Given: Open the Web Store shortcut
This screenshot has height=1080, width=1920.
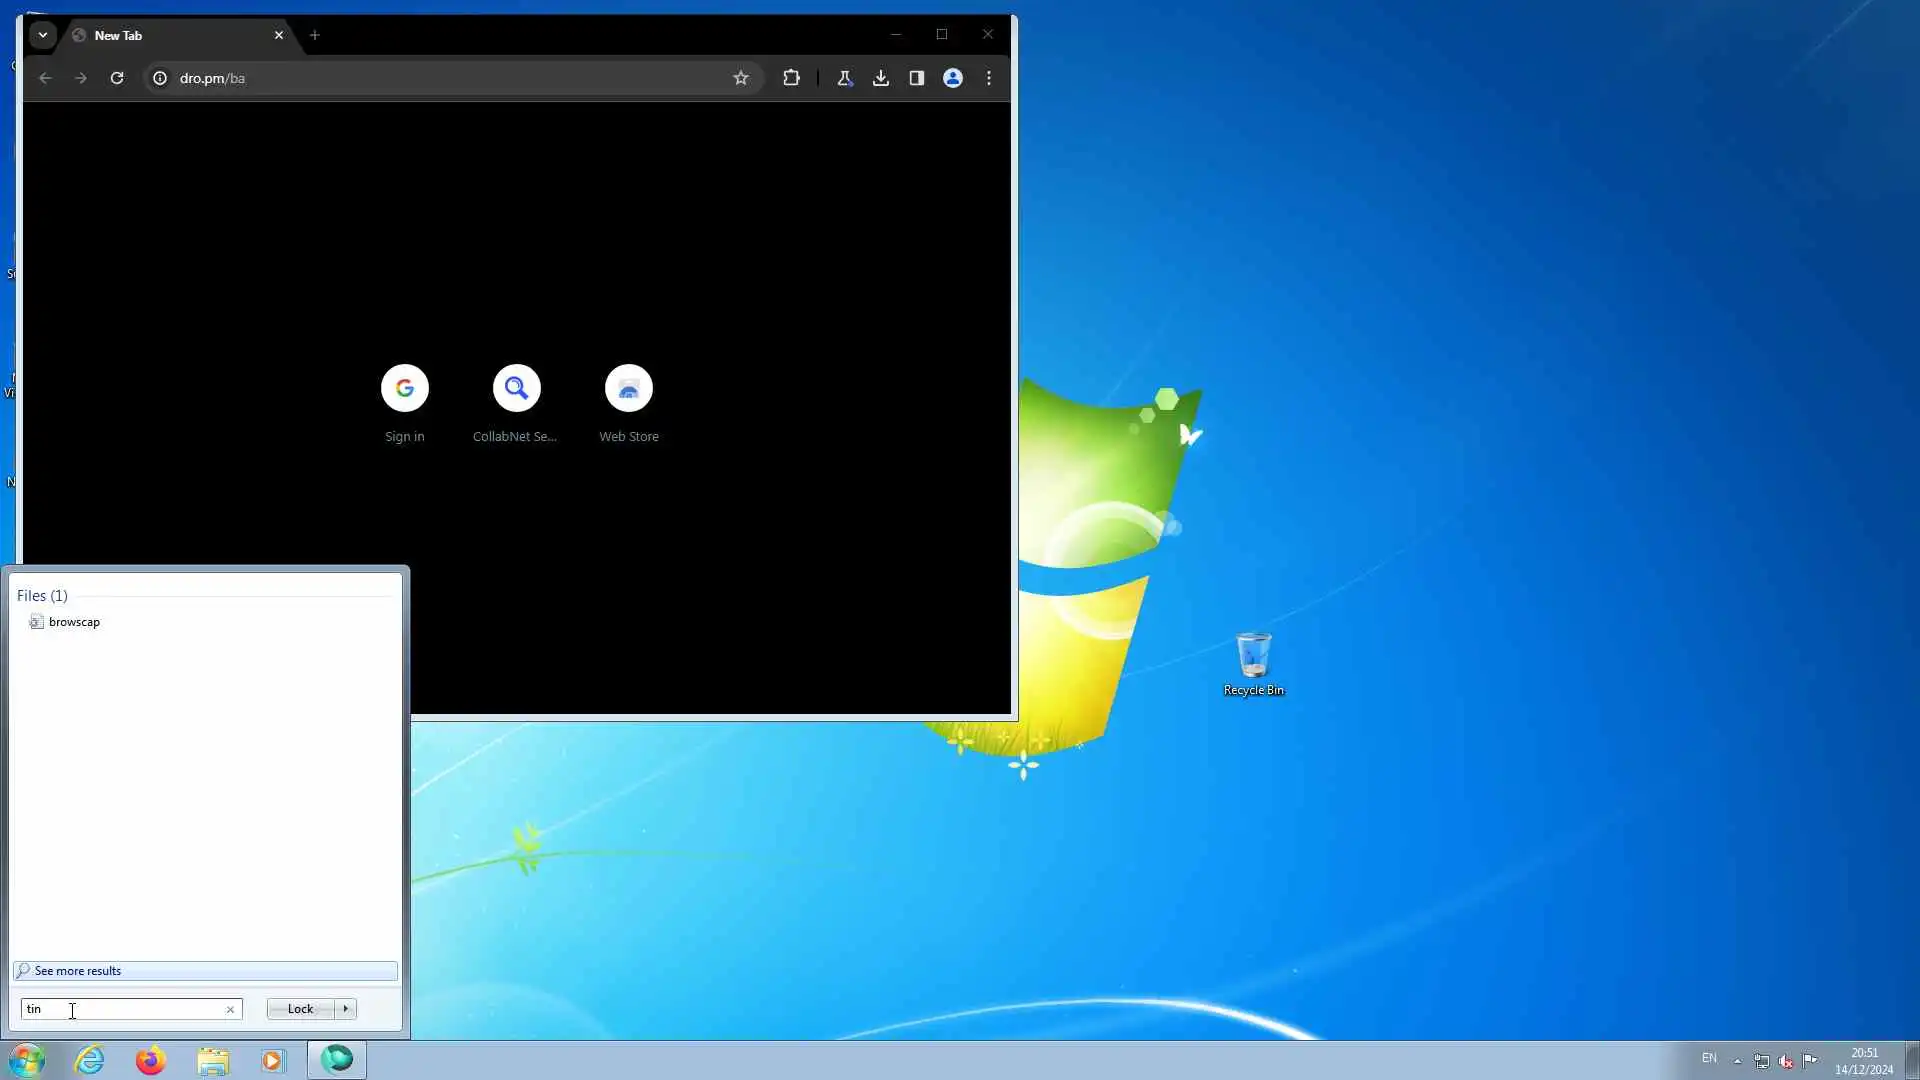Looking at the screenshot, I should click(x=628, y=389).
